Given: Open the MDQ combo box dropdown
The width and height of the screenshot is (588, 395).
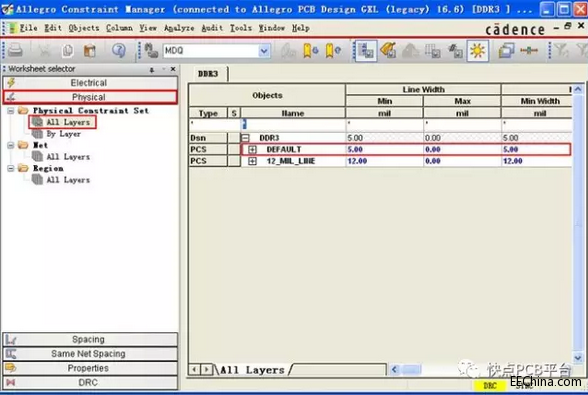Looking at the screenshot, I should click(x=264, y=51).
